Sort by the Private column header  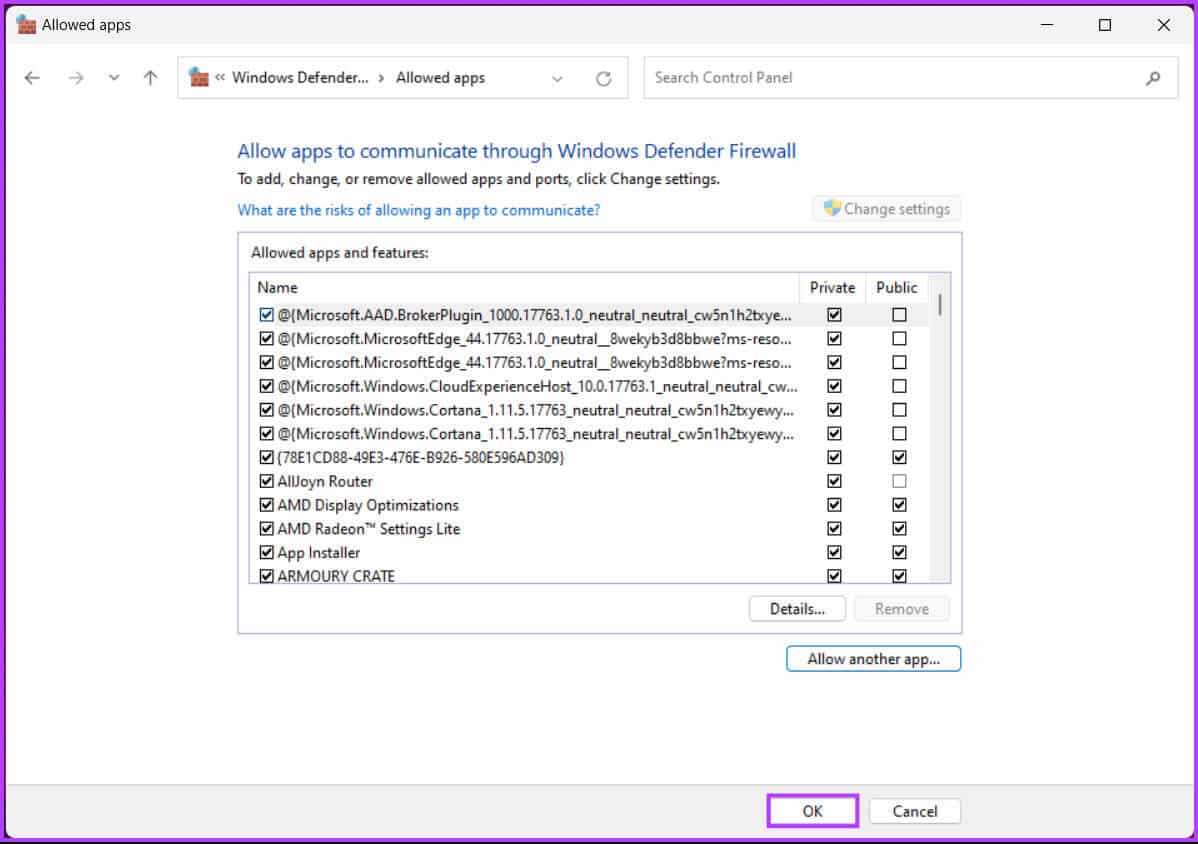point(832,288)
